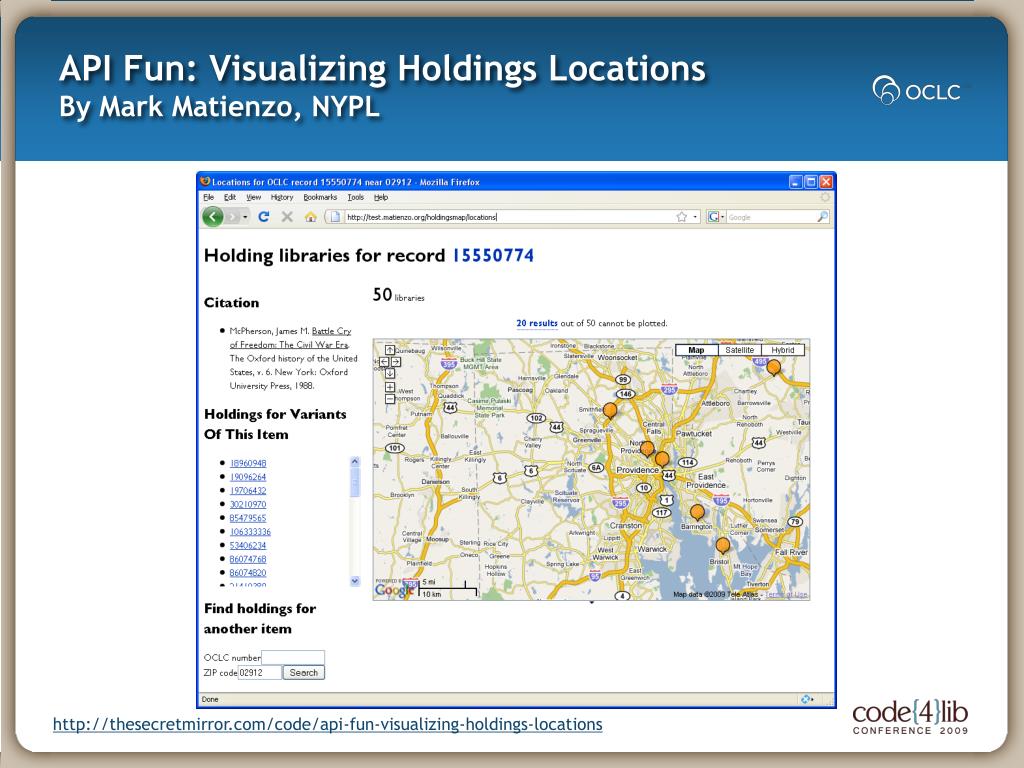Open variant holdings link 18960948
Screen dimensions: 1024x768
coord(248,463)
